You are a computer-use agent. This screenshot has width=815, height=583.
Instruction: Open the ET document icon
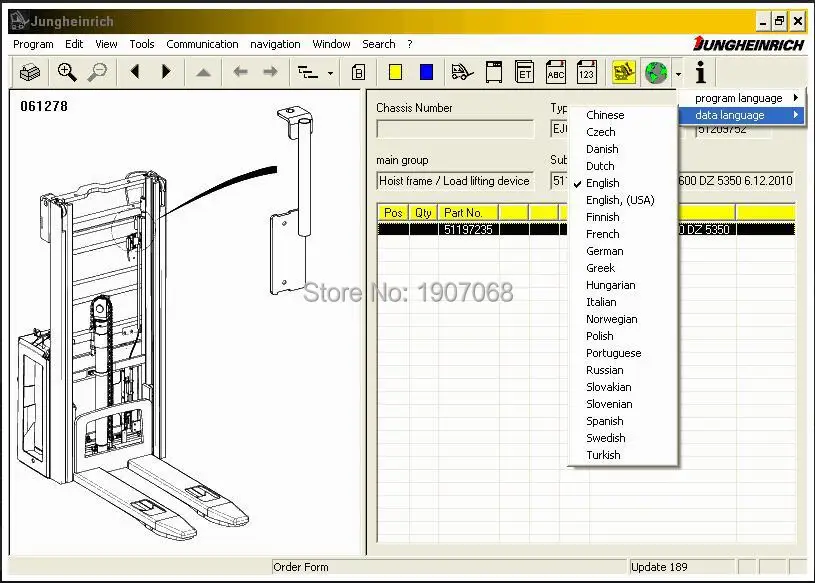524,72
